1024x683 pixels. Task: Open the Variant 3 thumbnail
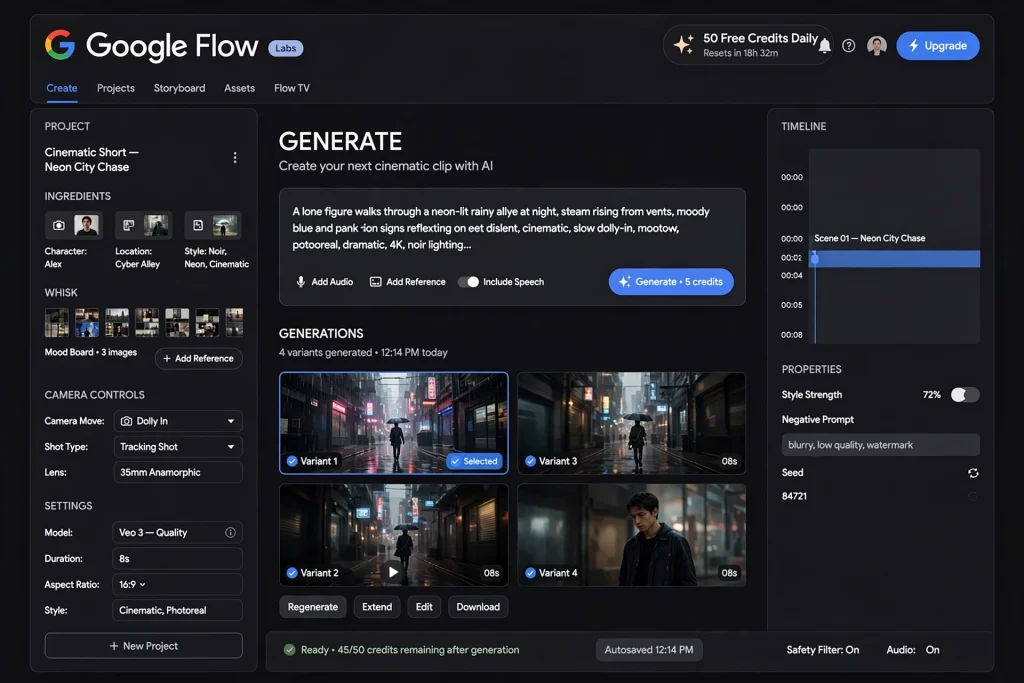coord(632,423)
